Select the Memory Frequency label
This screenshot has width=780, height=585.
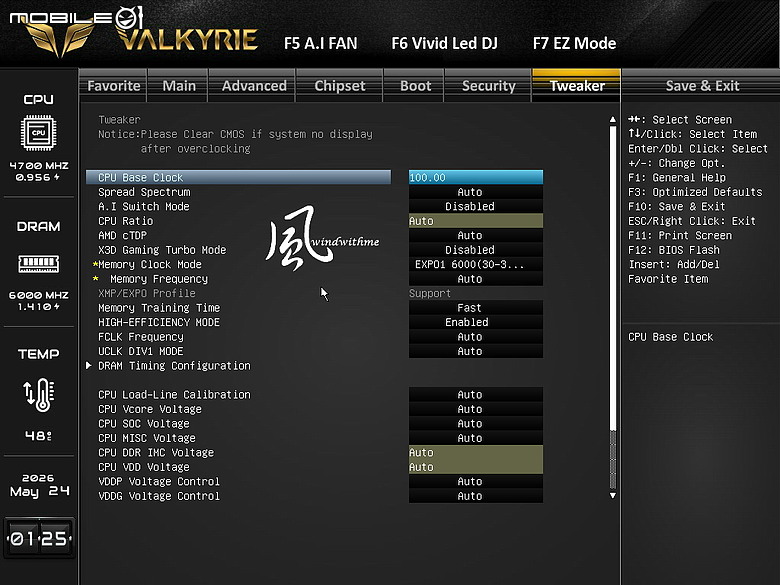tap(159, 279)
